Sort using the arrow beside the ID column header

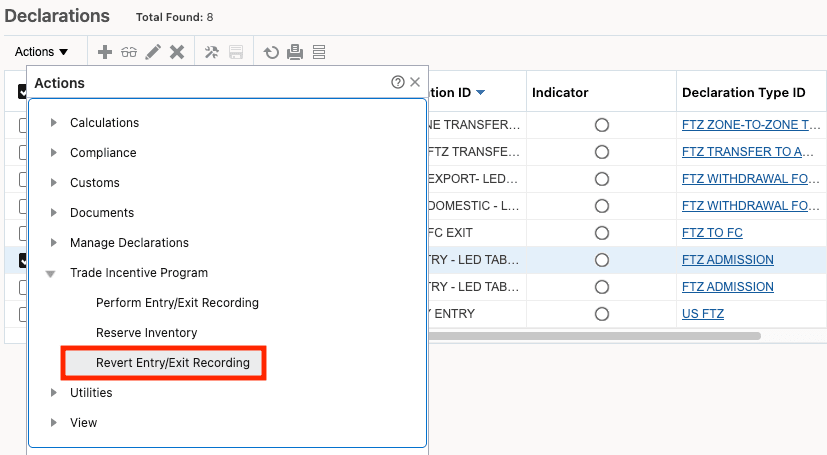480,93
